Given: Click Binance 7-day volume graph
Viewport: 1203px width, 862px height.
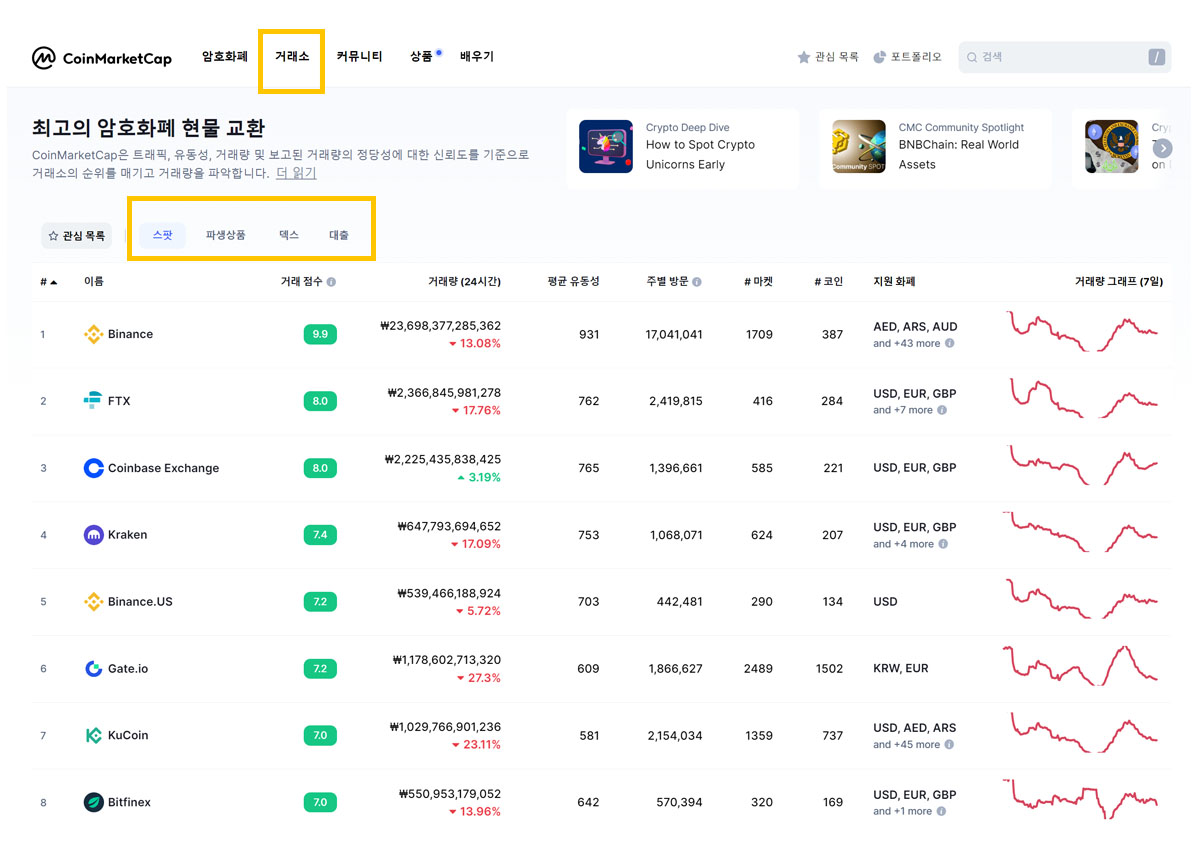Looking at the screenshot, I should 1082,332.
